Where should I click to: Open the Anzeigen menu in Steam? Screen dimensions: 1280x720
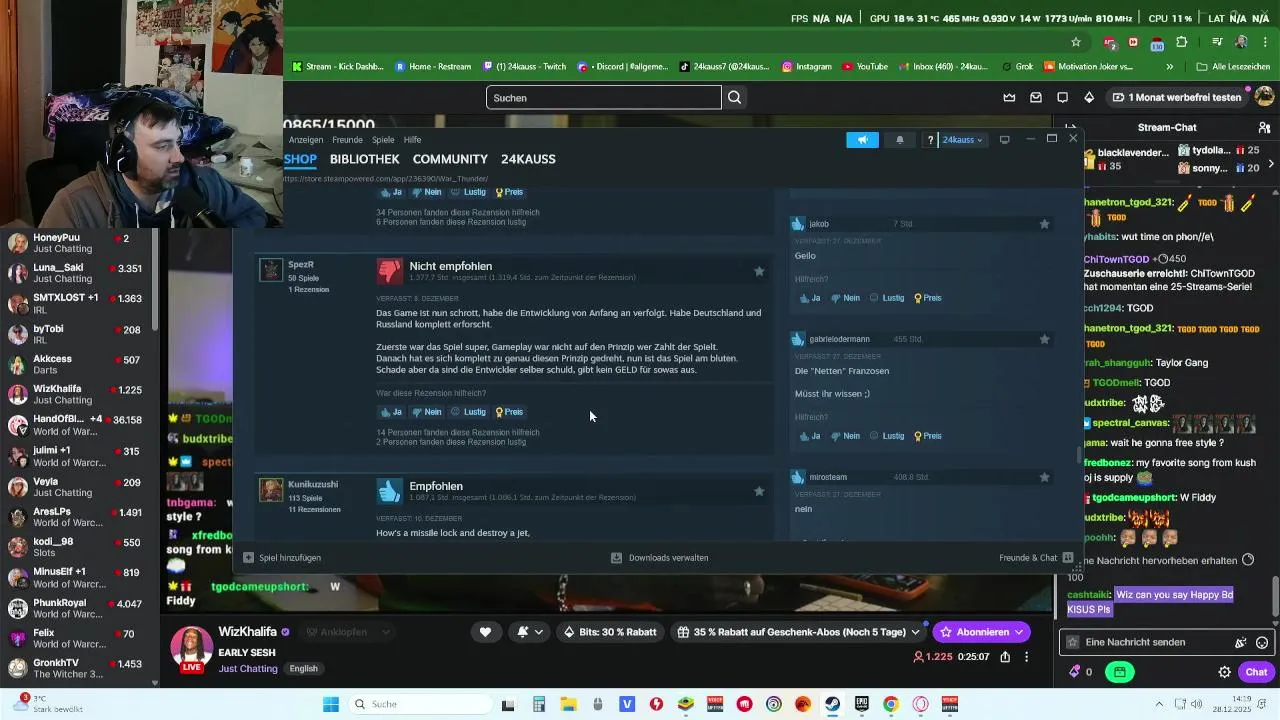click(x=306, y=140)
